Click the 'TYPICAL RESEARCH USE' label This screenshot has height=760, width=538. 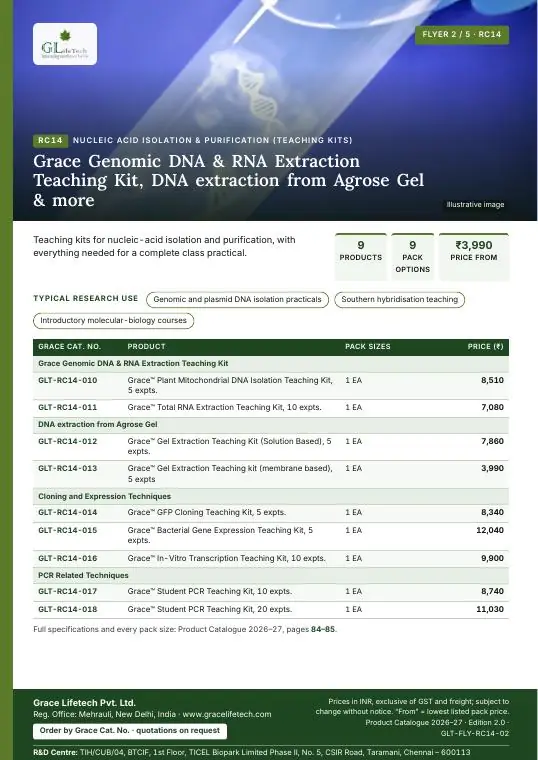tap(85, 299)
